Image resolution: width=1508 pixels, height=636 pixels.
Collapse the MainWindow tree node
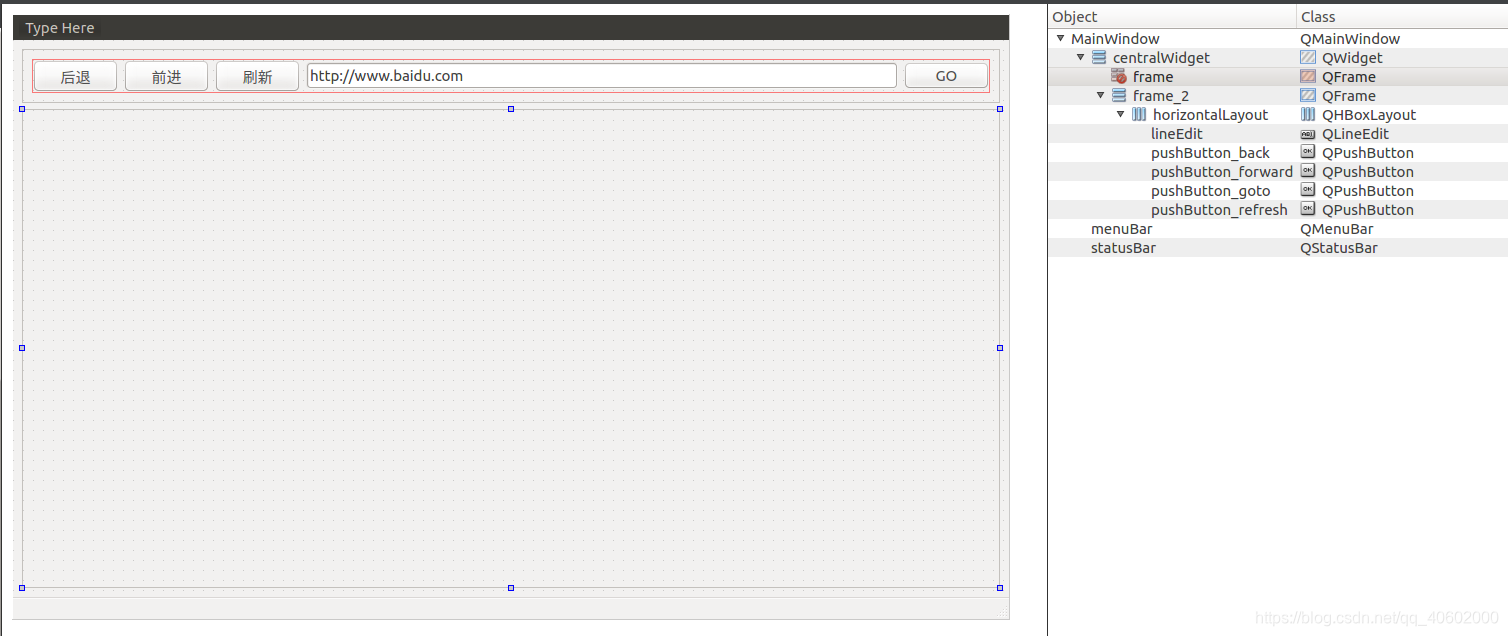coord(1059,38)
